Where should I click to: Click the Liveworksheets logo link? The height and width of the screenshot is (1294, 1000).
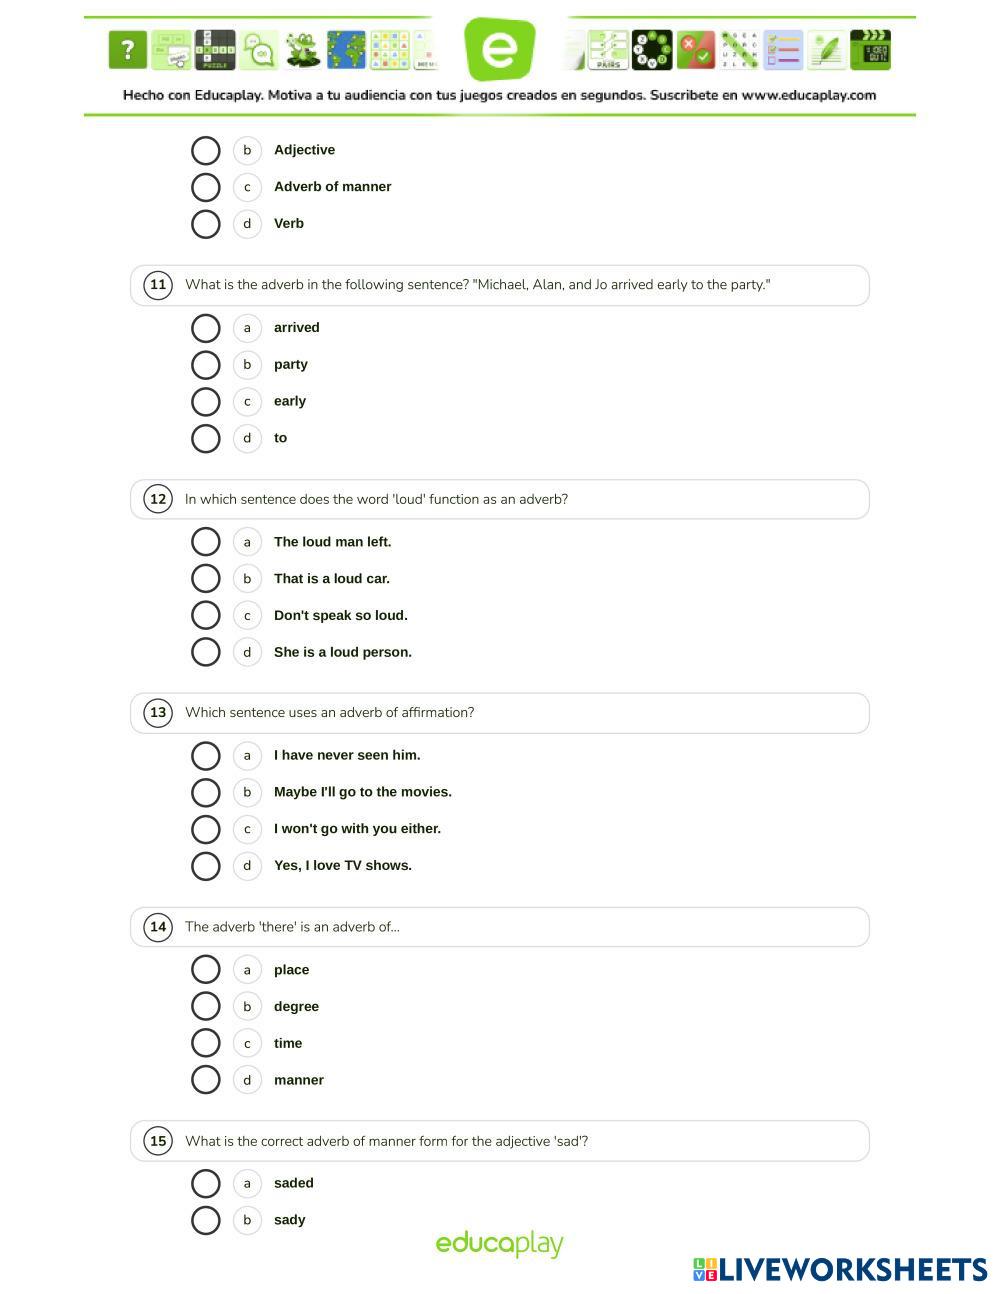pyautogui.click(x=840, y=1270)
